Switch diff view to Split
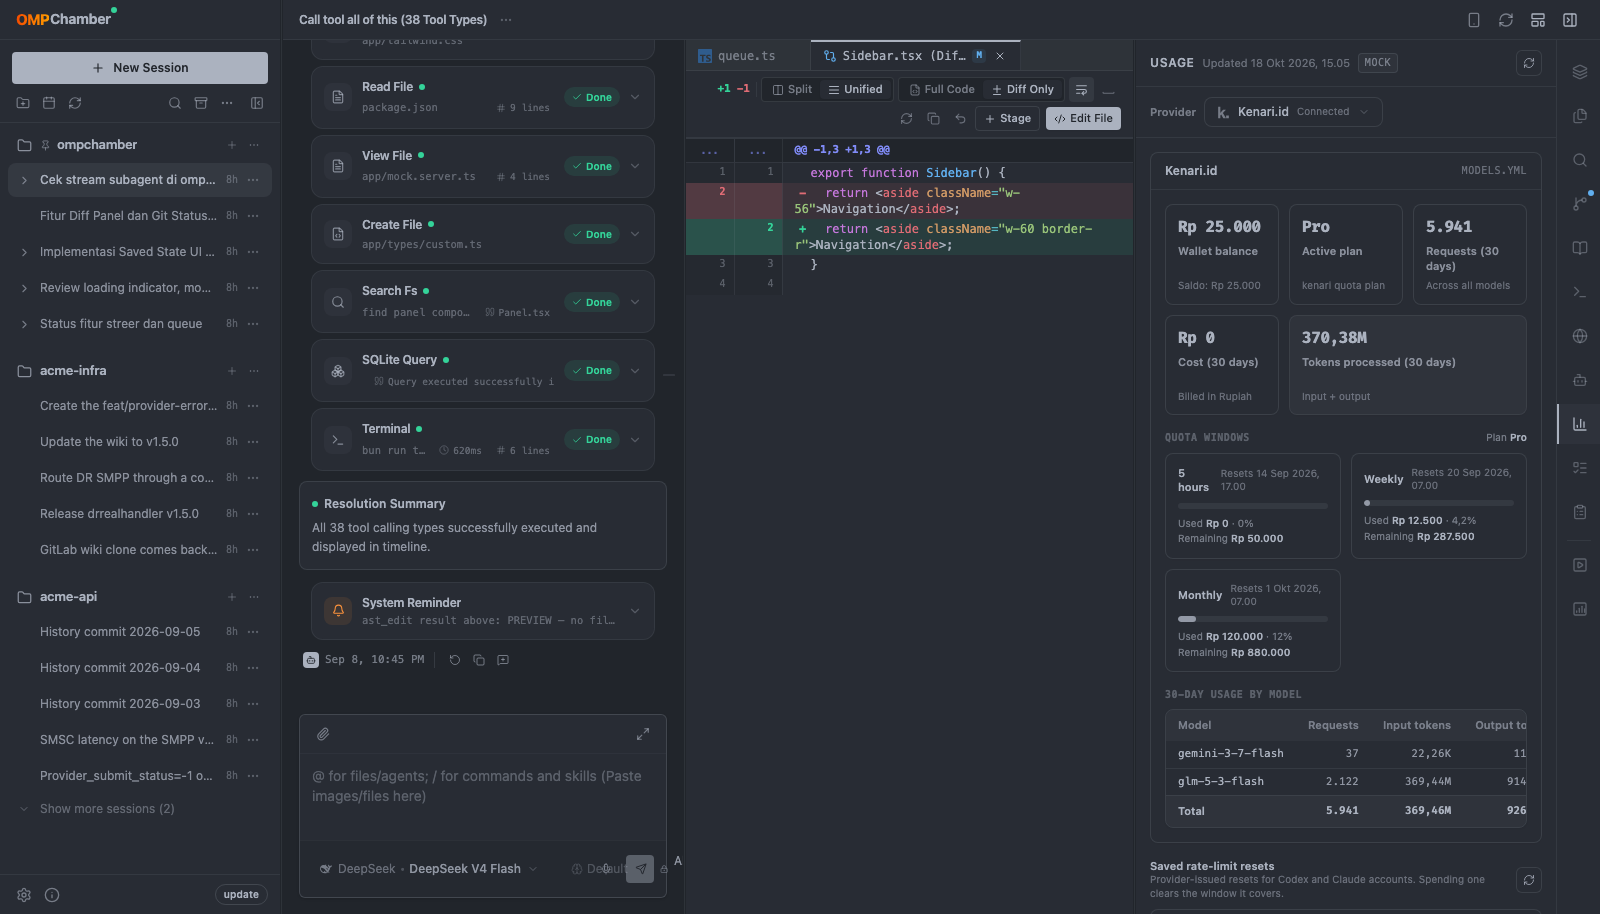The height and width of the screenshot is (914, 1600). [792, 90]
